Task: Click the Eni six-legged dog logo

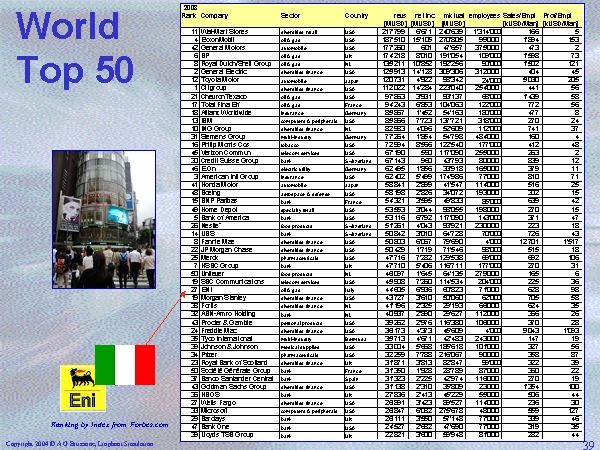Action: click(83, 388)
